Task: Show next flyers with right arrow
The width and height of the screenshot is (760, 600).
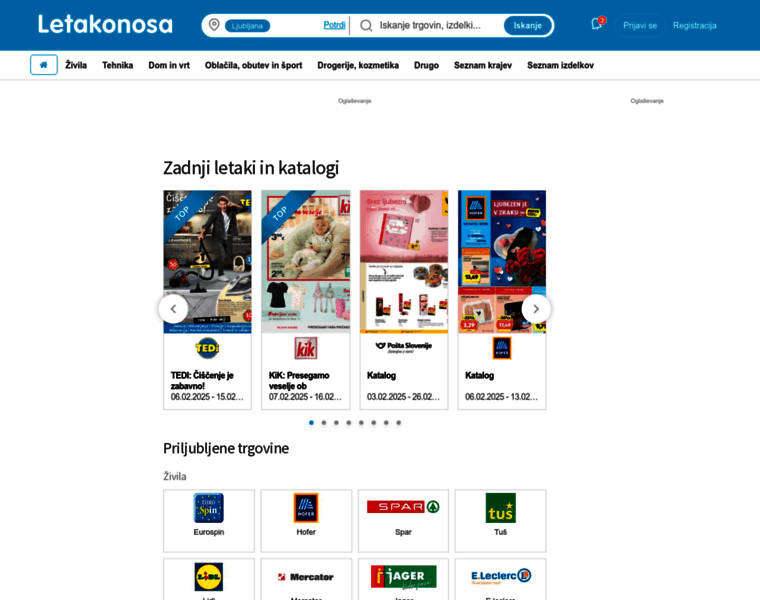Action: [536, 309]
